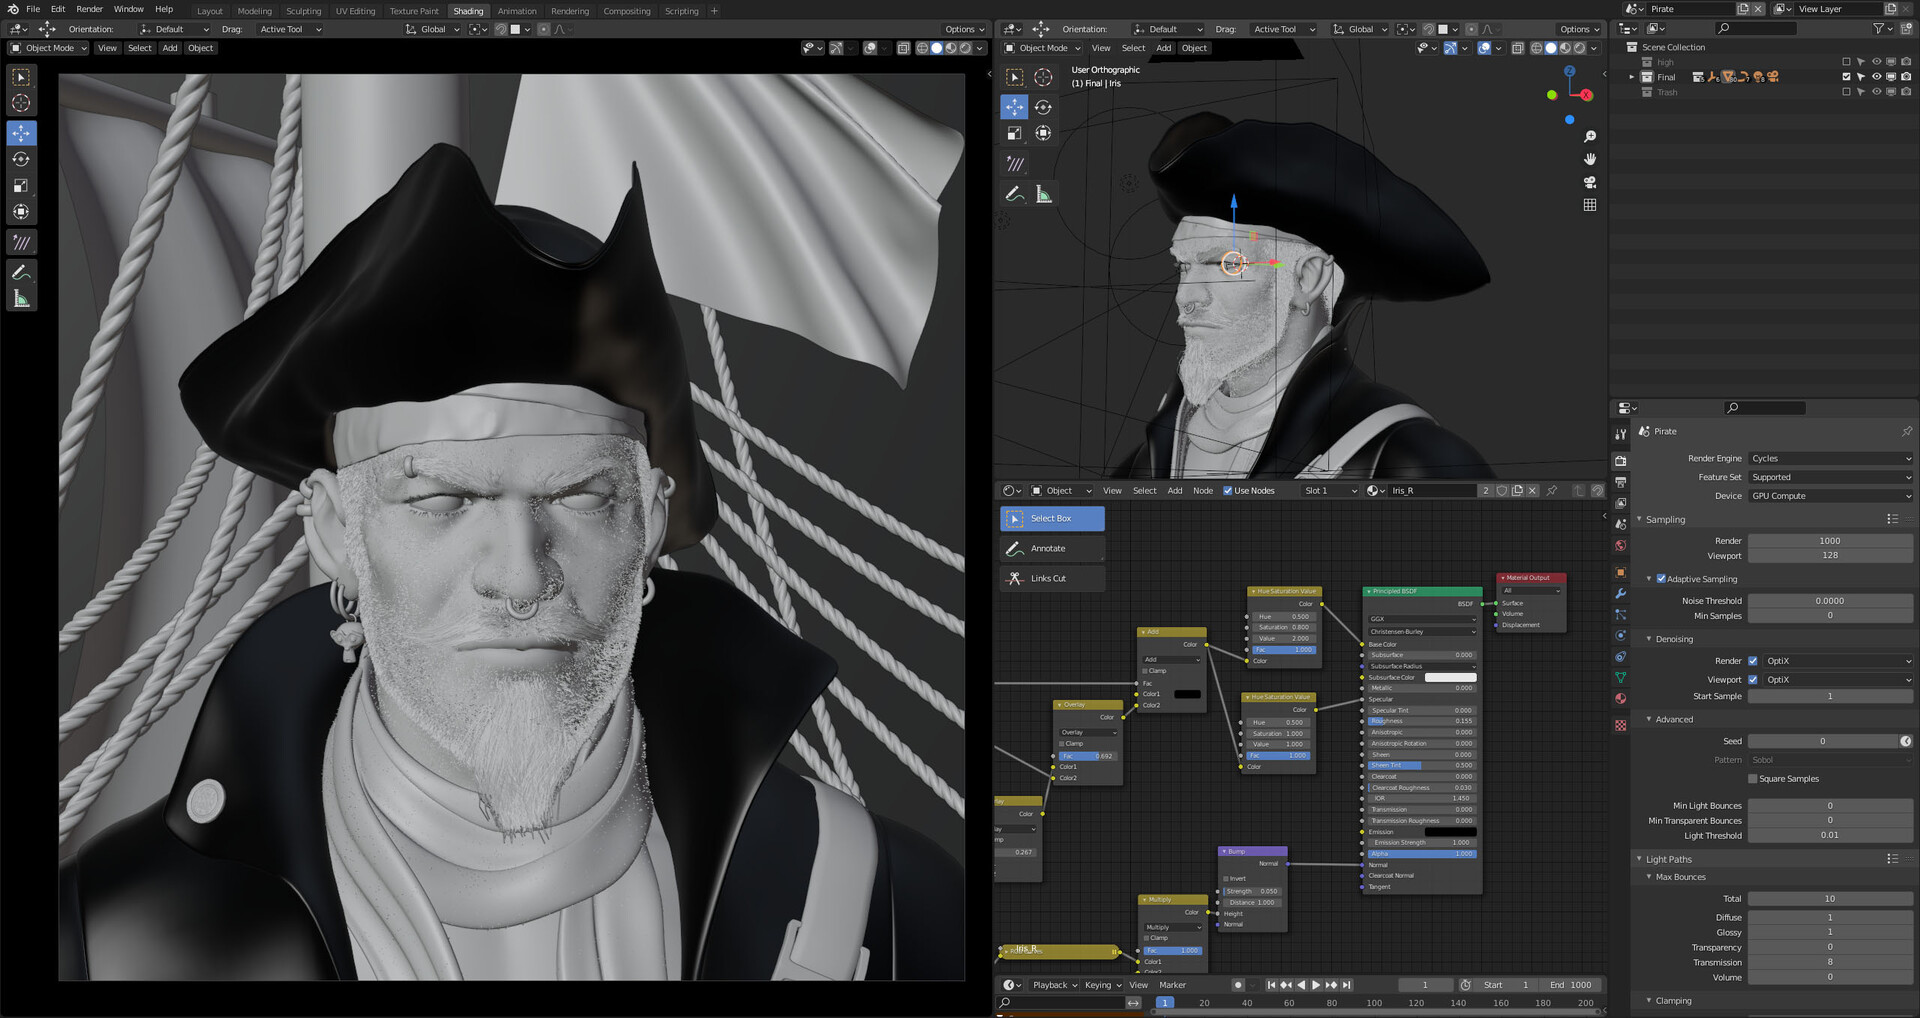Switch to the Sculpting workspace tab

(303, 11)
